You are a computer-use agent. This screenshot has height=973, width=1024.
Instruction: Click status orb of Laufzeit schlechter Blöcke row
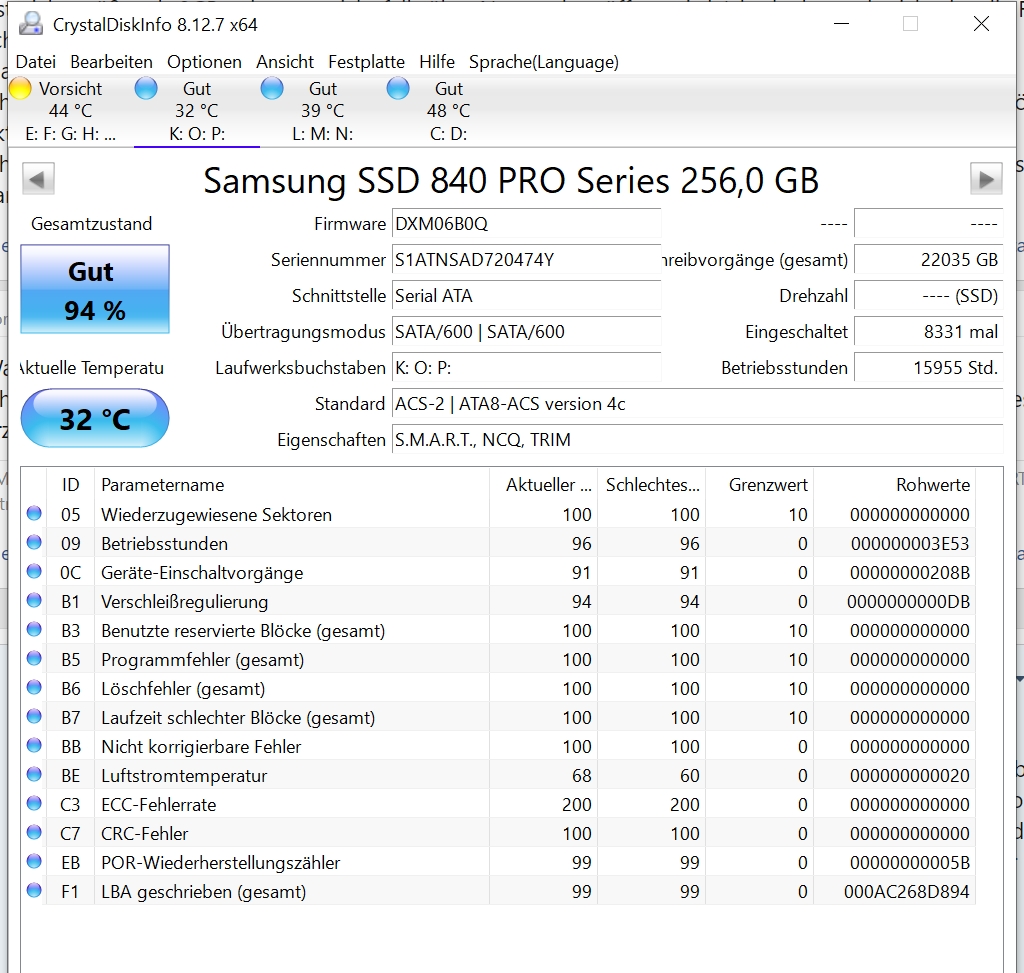(x=34, y=717)
